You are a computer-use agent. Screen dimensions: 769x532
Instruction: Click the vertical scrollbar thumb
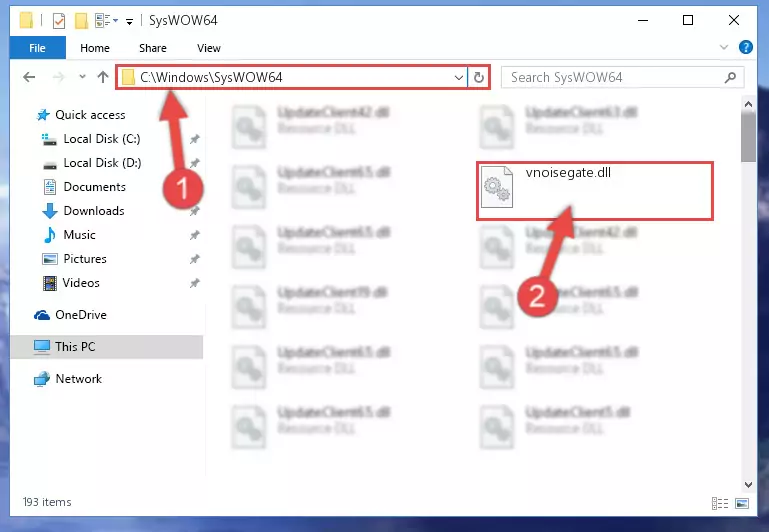point(748,137)
